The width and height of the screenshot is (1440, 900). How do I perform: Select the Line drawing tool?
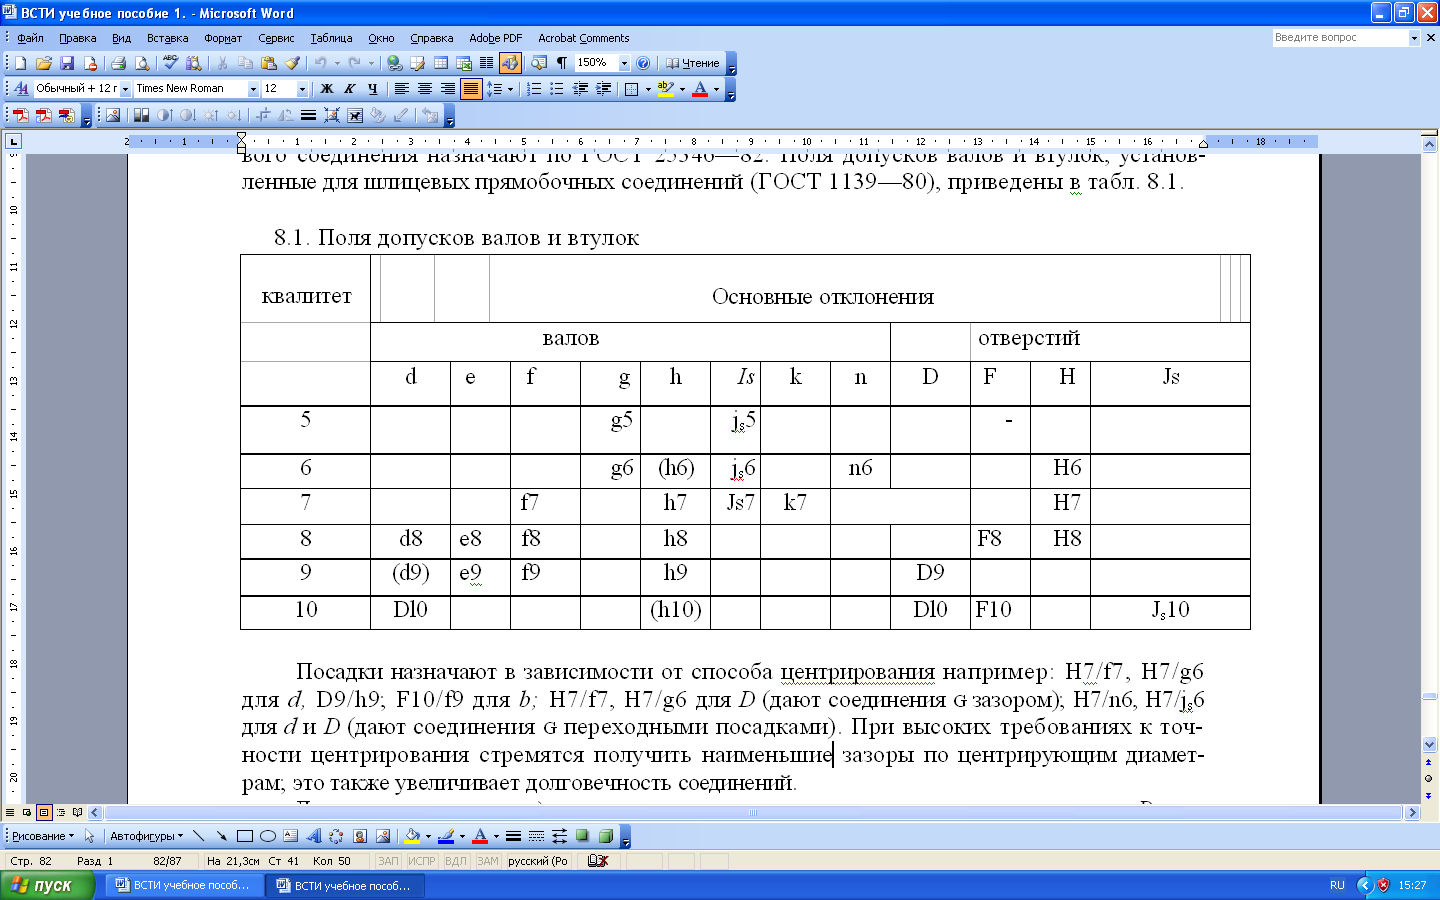click(x=198, y=836)
